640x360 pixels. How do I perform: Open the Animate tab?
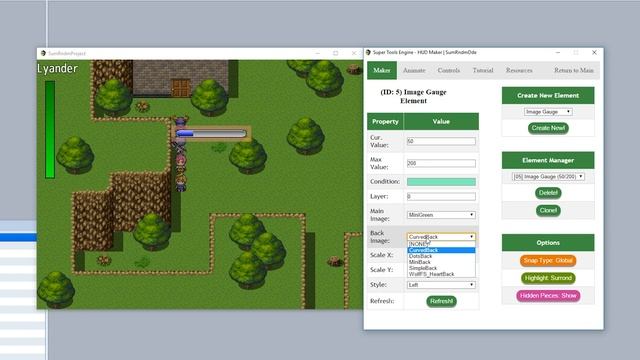414,70
